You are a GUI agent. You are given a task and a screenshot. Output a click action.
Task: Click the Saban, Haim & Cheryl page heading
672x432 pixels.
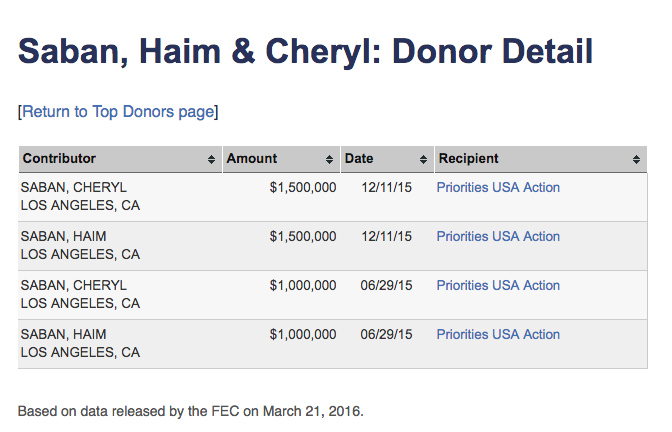coord(306,51)
